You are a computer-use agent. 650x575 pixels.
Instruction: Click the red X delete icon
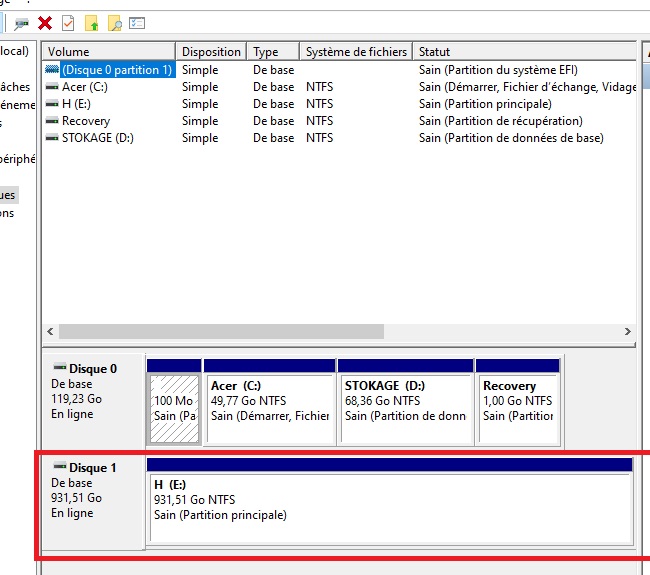pos(45,22)
